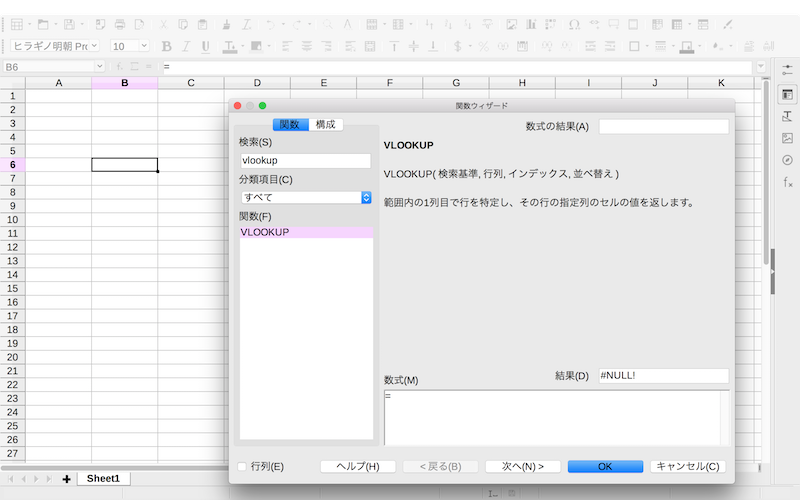Image resolution: width=800 pixels, height=500 pixels.
Task: Select row 6 header
Action: click(13, 165)
